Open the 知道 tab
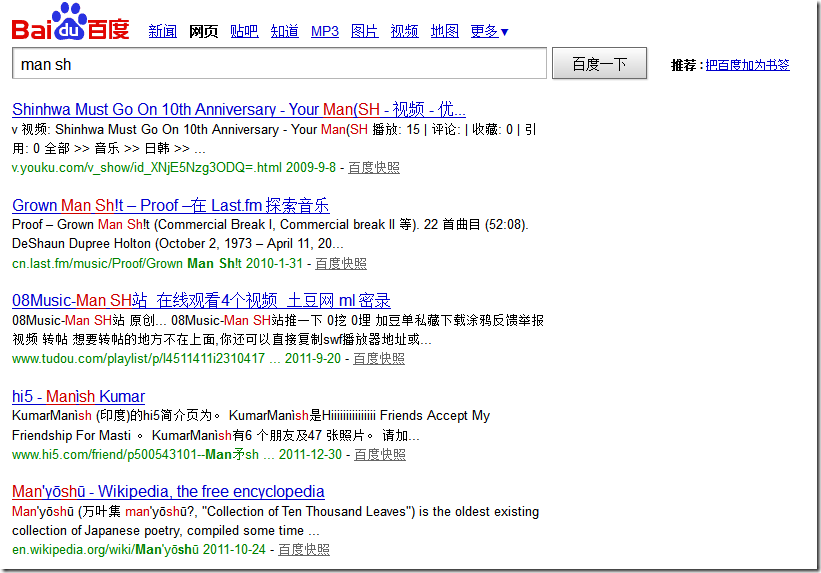821x573 pixels. point(284,31)
